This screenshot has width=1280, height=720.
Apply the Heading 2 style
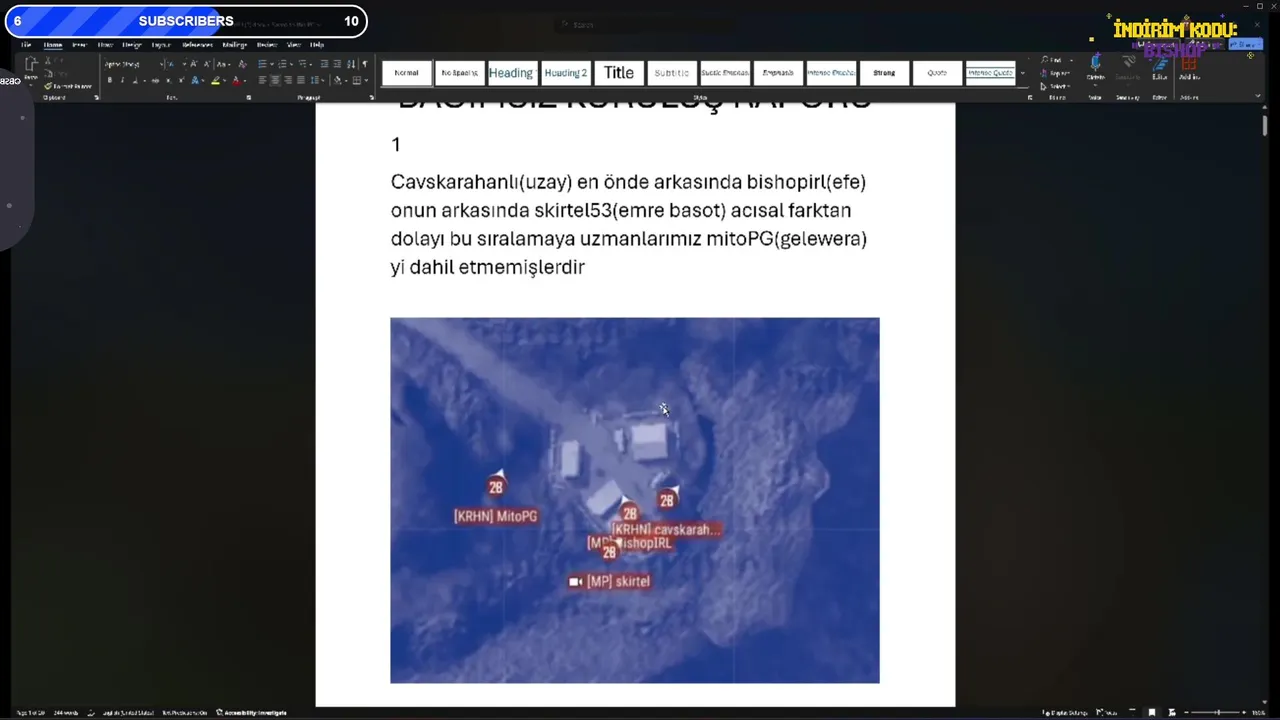point(565,73)
